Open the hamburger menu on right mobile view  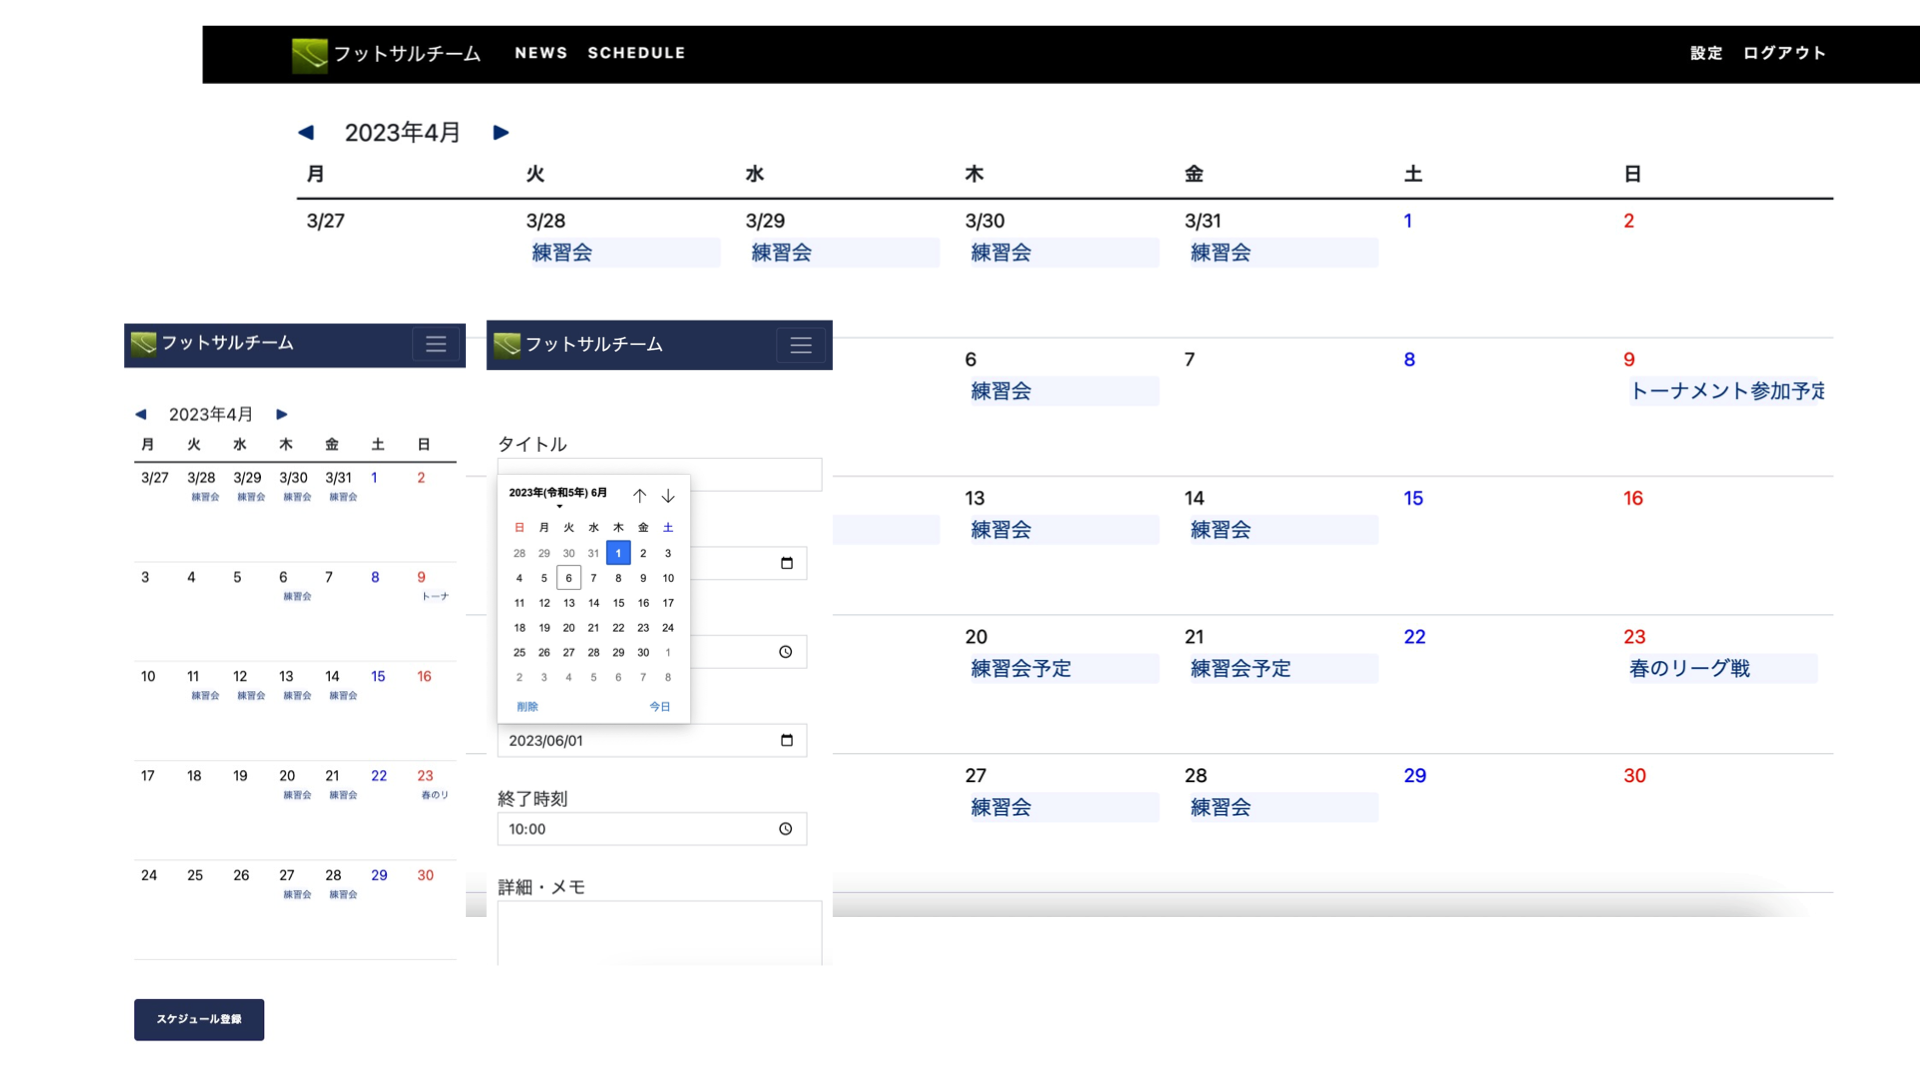click(x=800, y=345)
